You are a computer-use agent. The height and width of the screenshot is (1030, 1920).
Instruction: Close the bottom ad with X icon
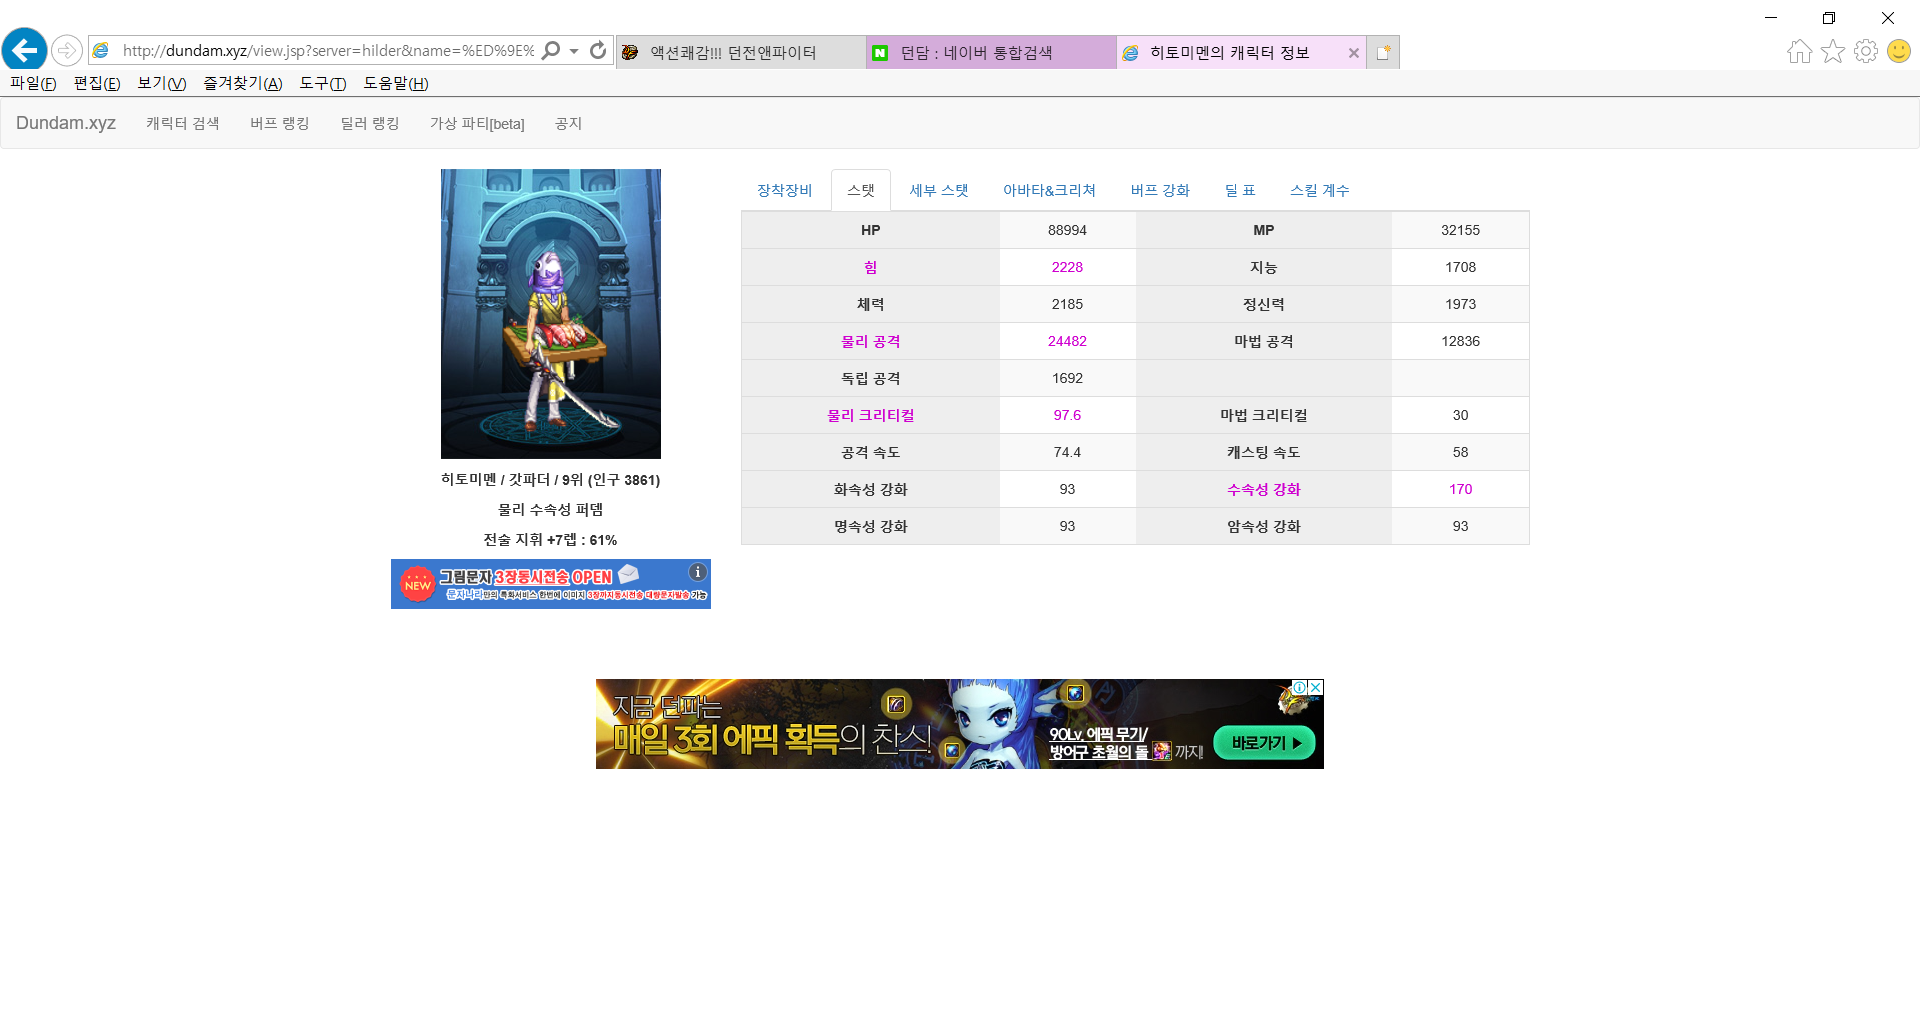coord(1316,687)
